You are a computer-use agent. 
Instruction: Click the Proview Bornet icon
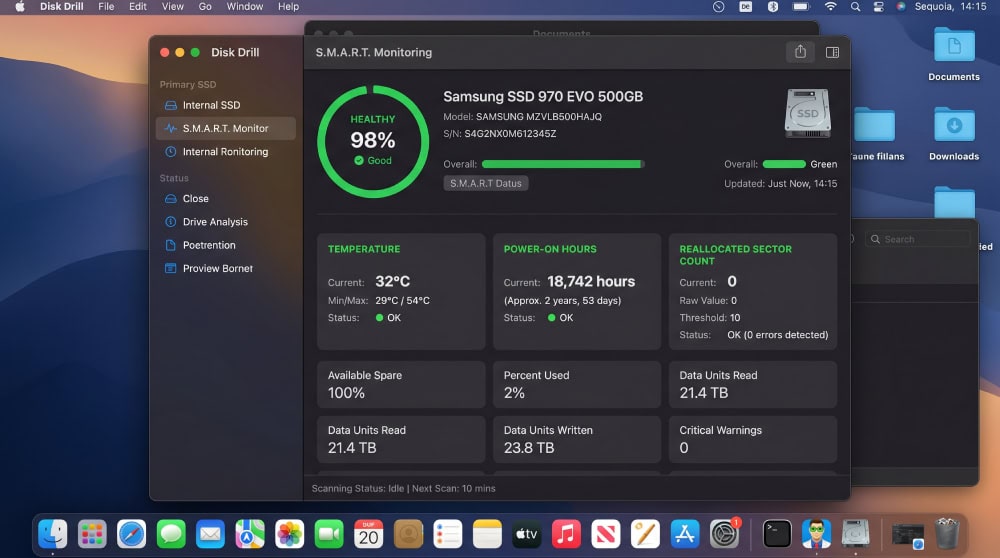click(170, 268)
